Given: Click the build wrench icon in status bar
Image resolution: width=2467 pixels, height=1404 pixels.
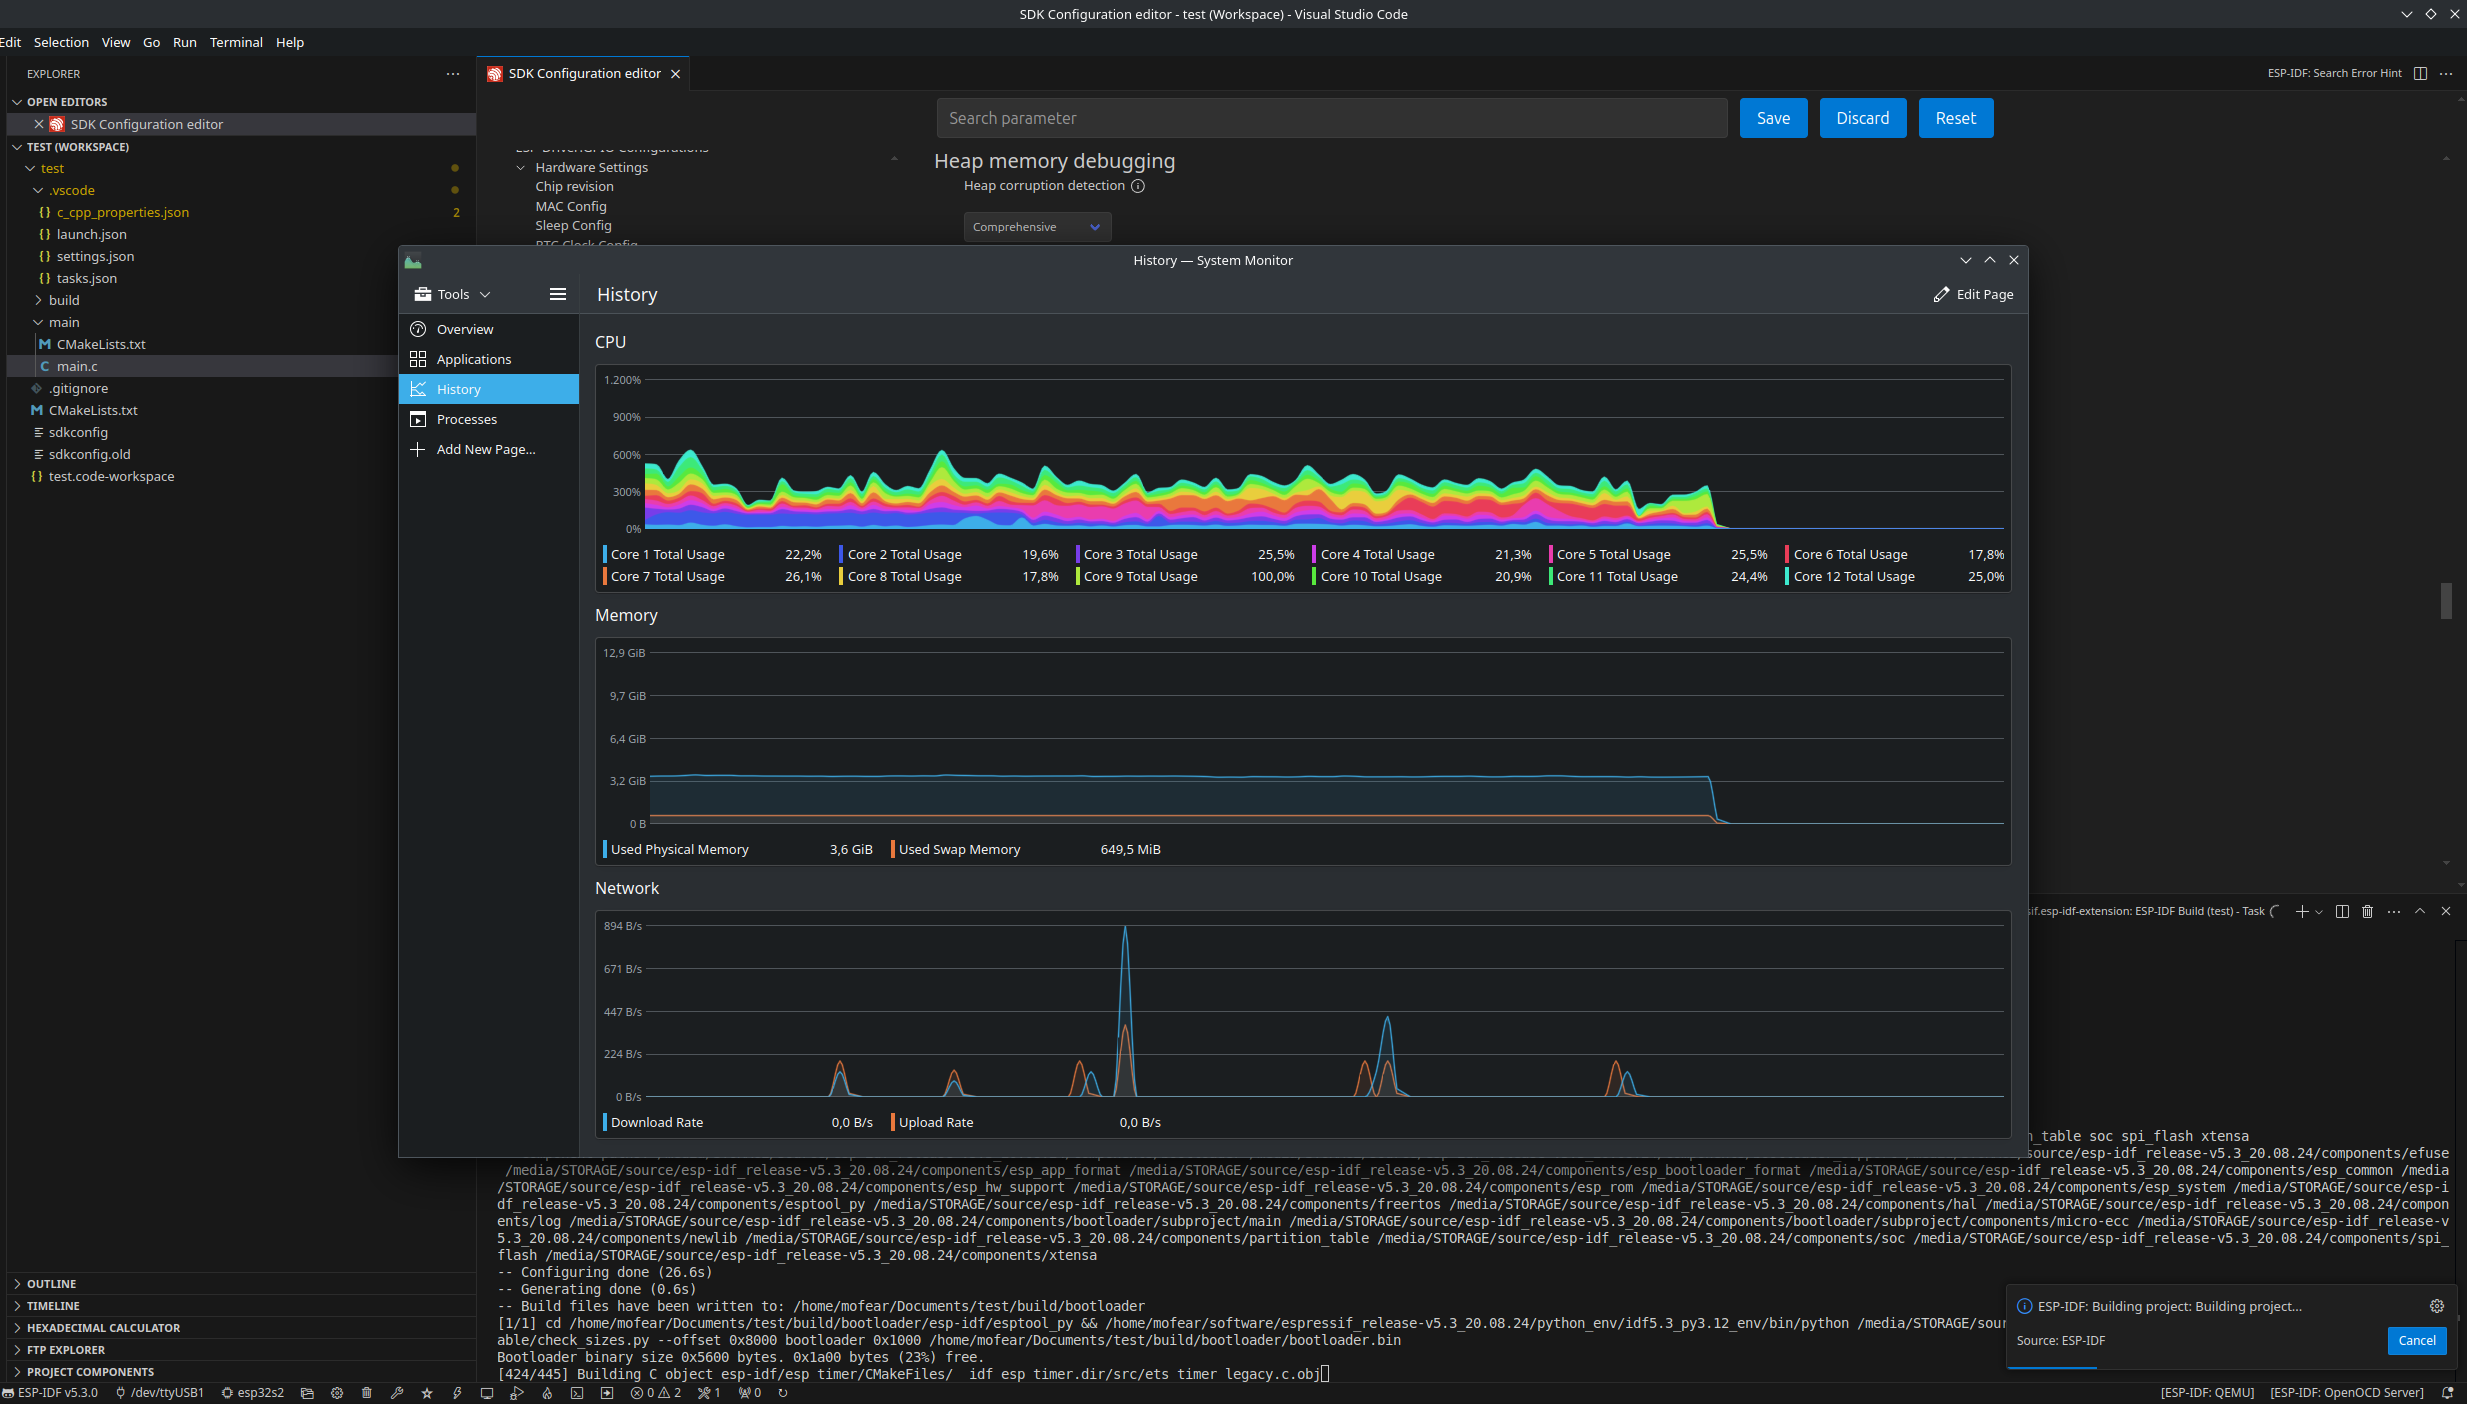Looking at the screenshot, I should [397, 1392].
